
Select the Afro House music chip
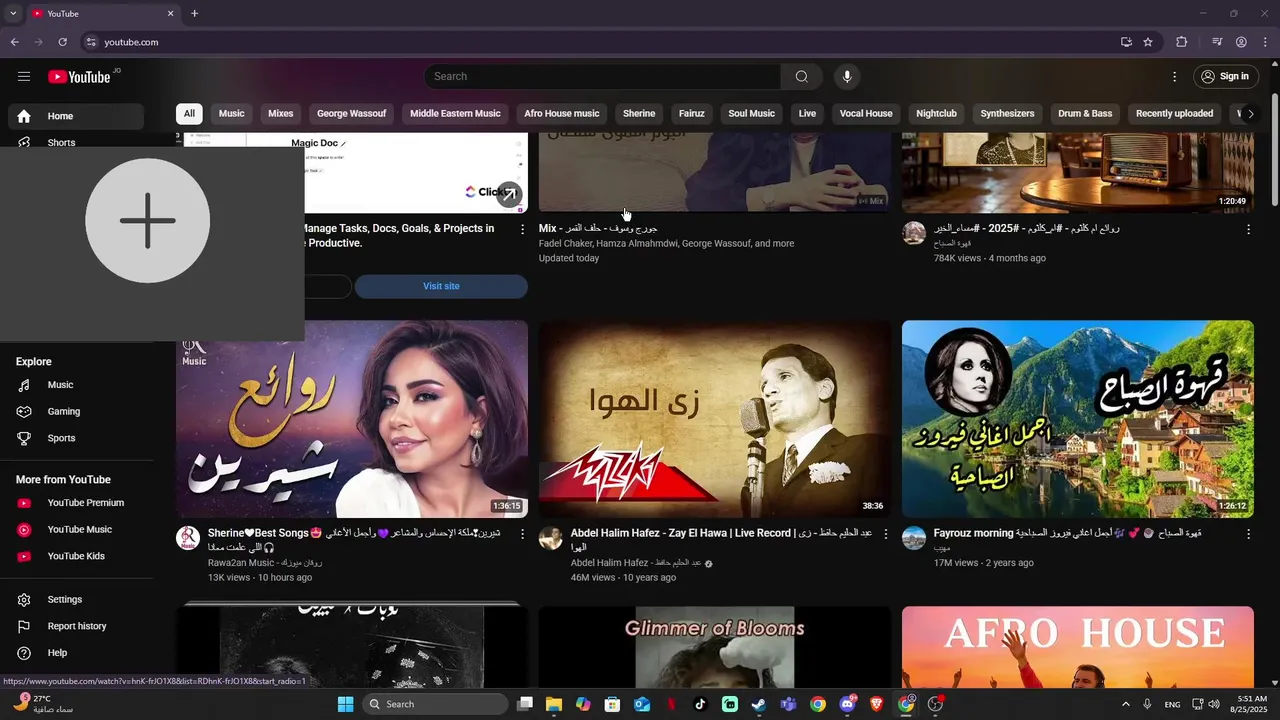[562, 114]
